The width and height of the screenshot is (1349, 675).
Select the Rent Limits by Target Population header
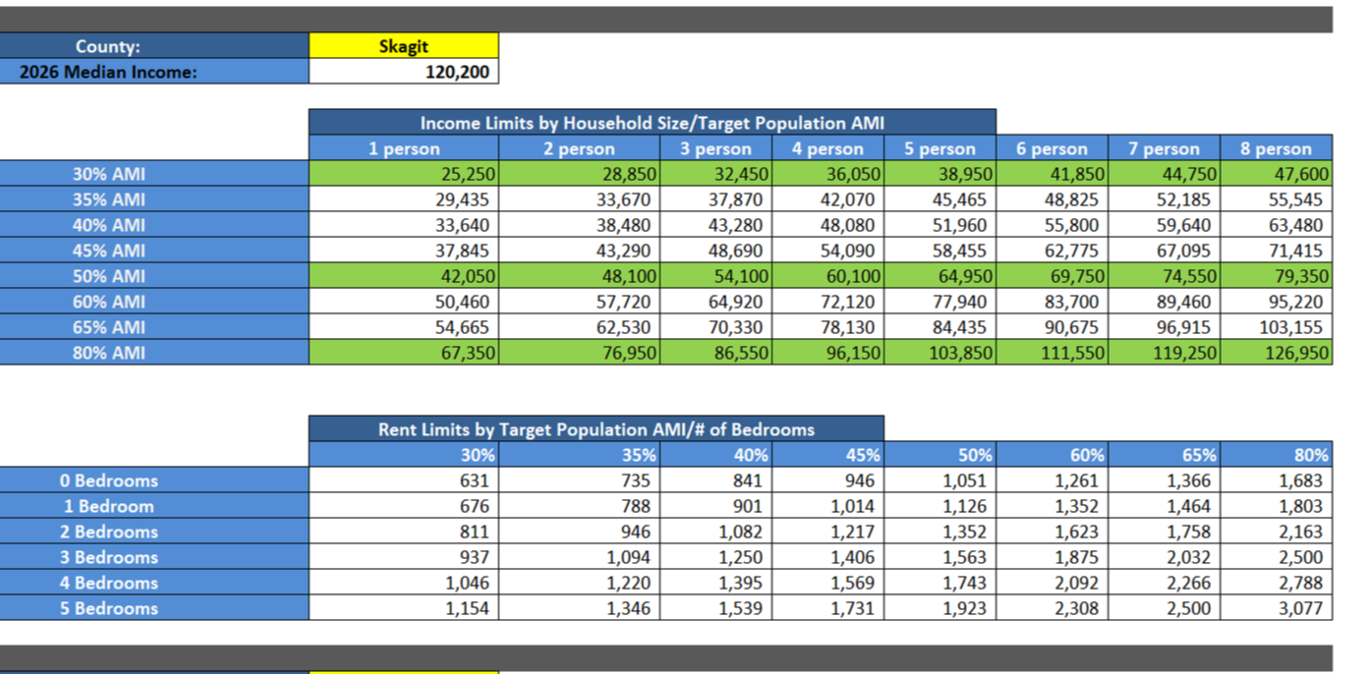click(596, 429)
